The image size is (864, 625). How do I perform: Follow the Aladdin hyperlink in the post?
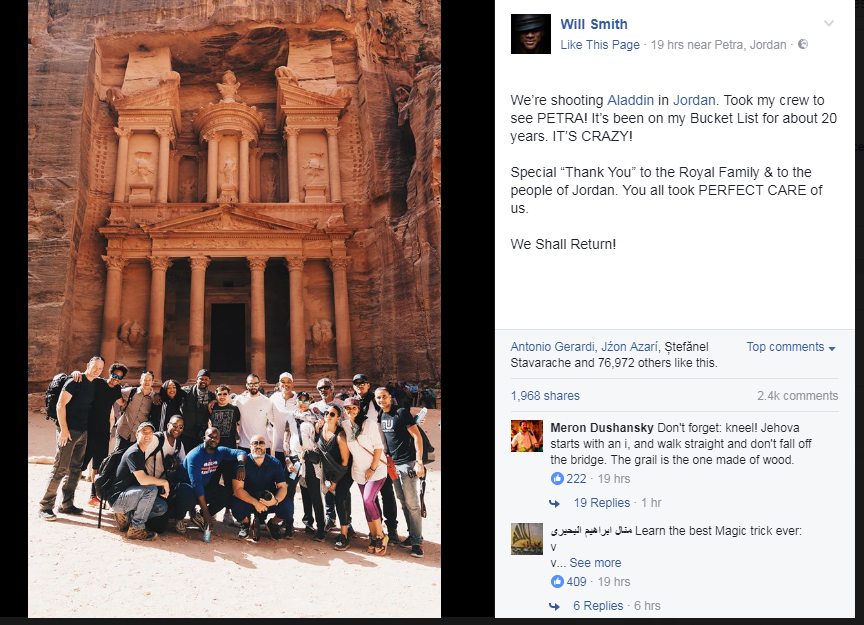click(x=630, y=100)
